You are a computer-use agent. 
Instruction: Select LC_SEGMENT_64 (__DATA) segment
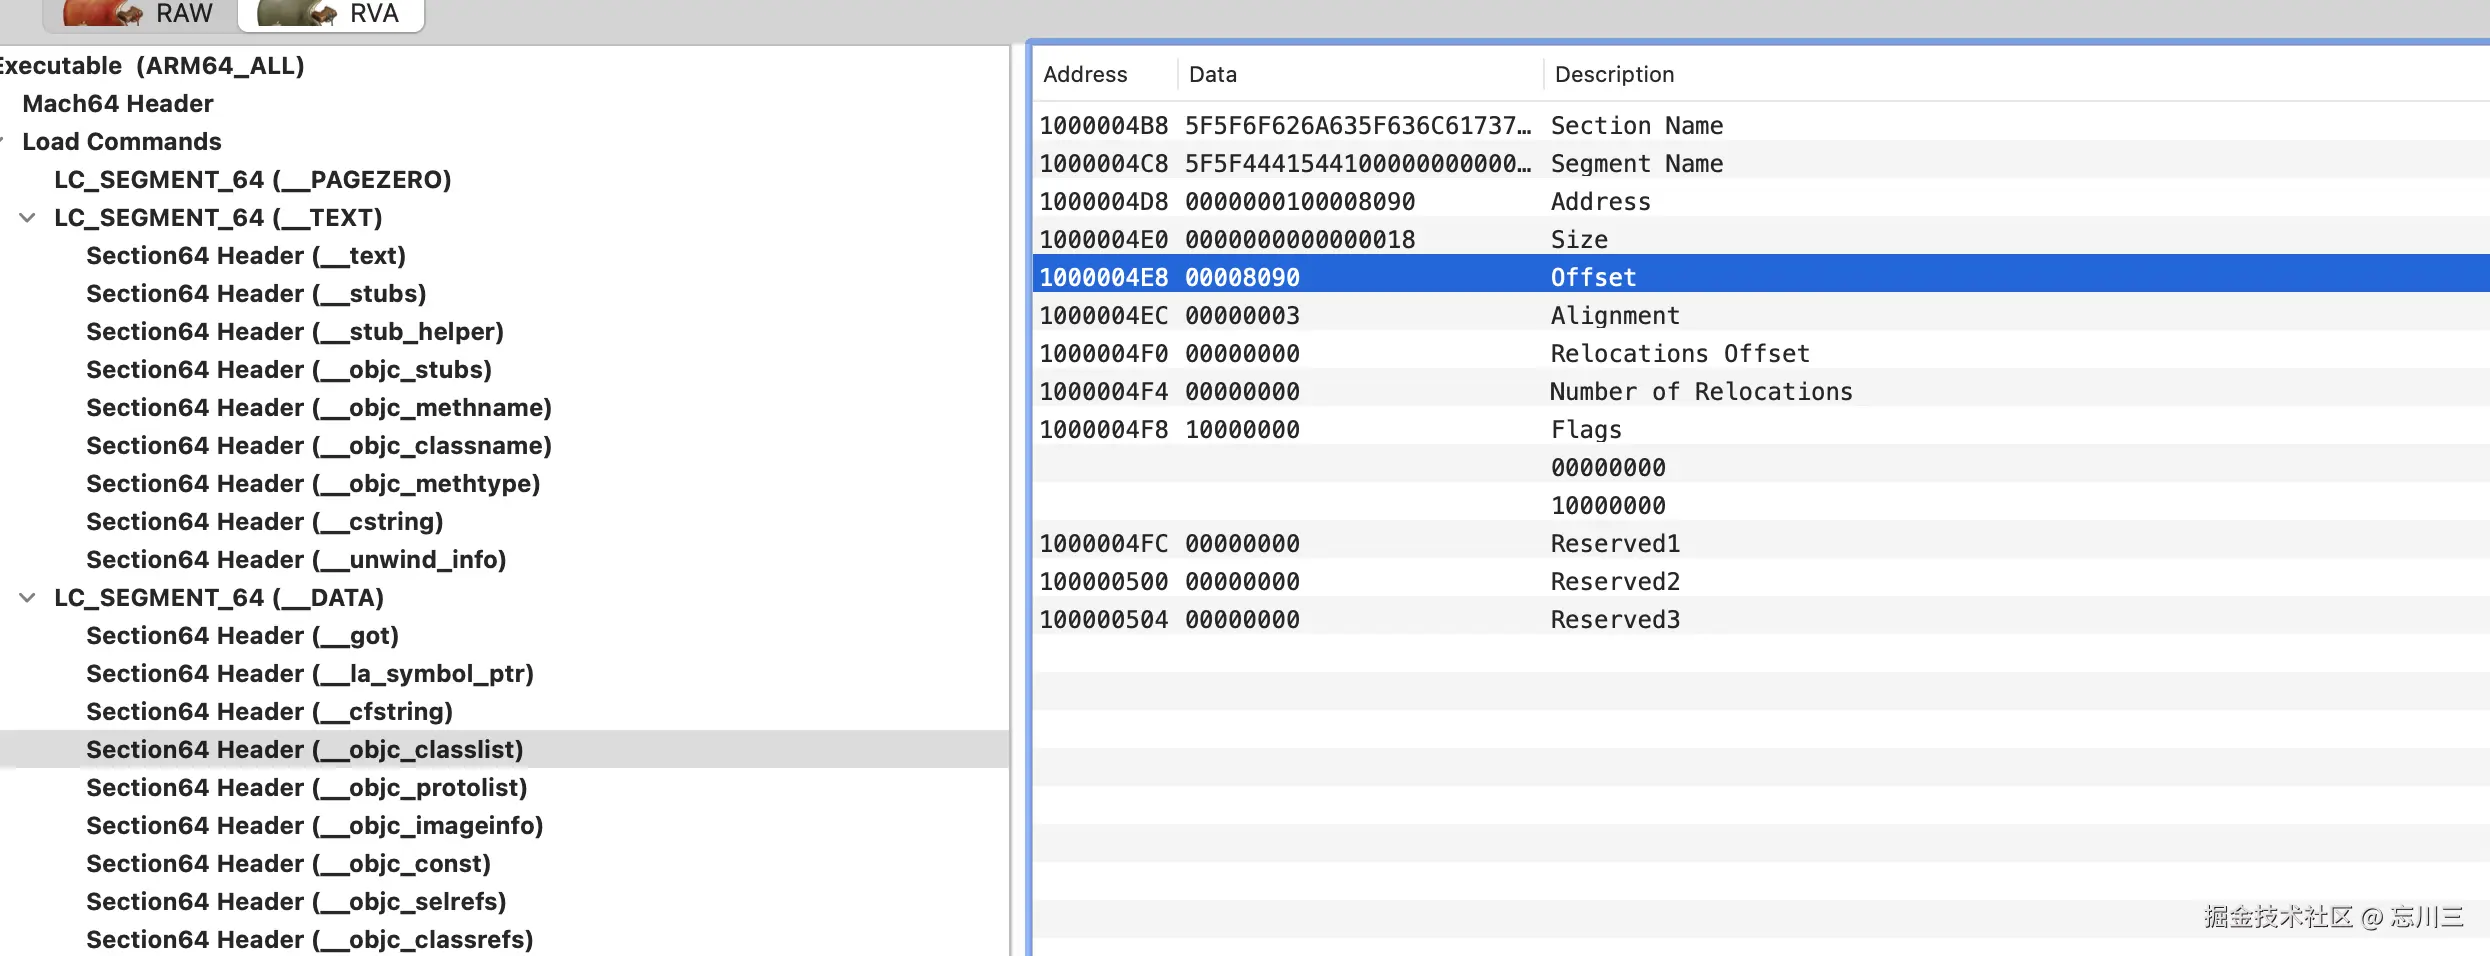[219, 597]
